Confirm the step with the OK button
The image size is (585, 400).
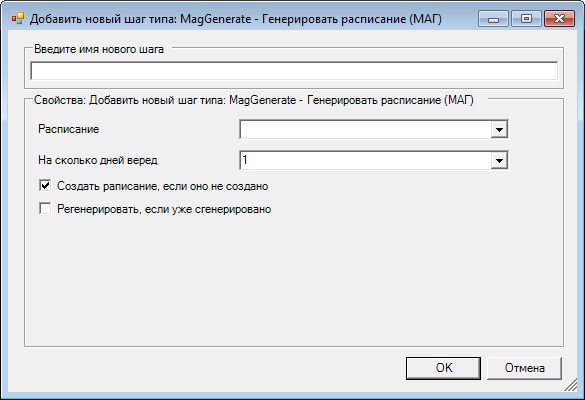pos(443,368)
